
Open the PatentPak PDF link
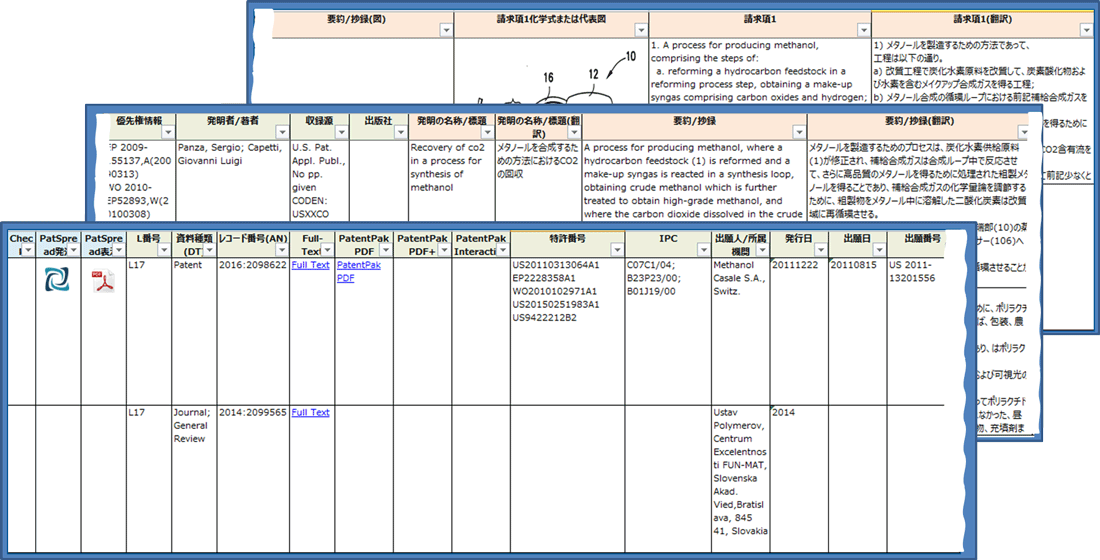tap(358, 271)
